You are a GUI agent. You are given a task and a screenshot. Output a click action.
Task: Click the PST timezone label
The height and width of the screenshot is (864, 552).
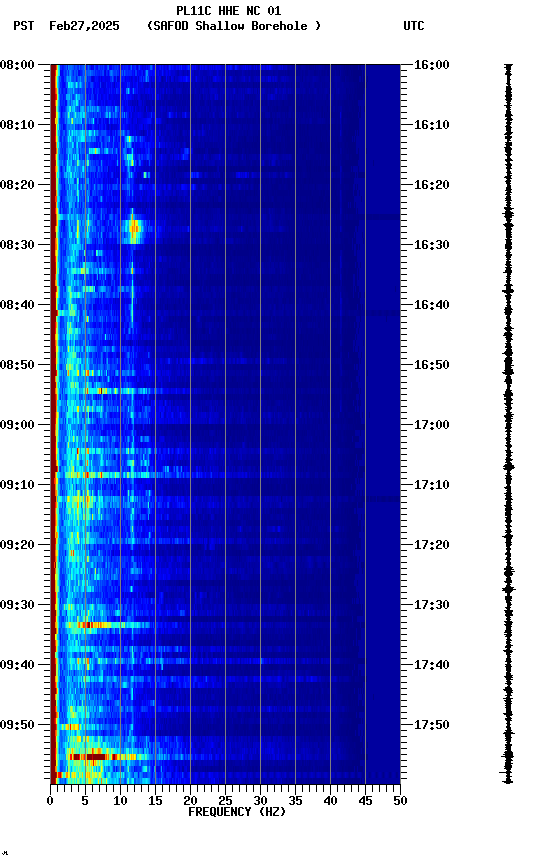coord(24,26)
